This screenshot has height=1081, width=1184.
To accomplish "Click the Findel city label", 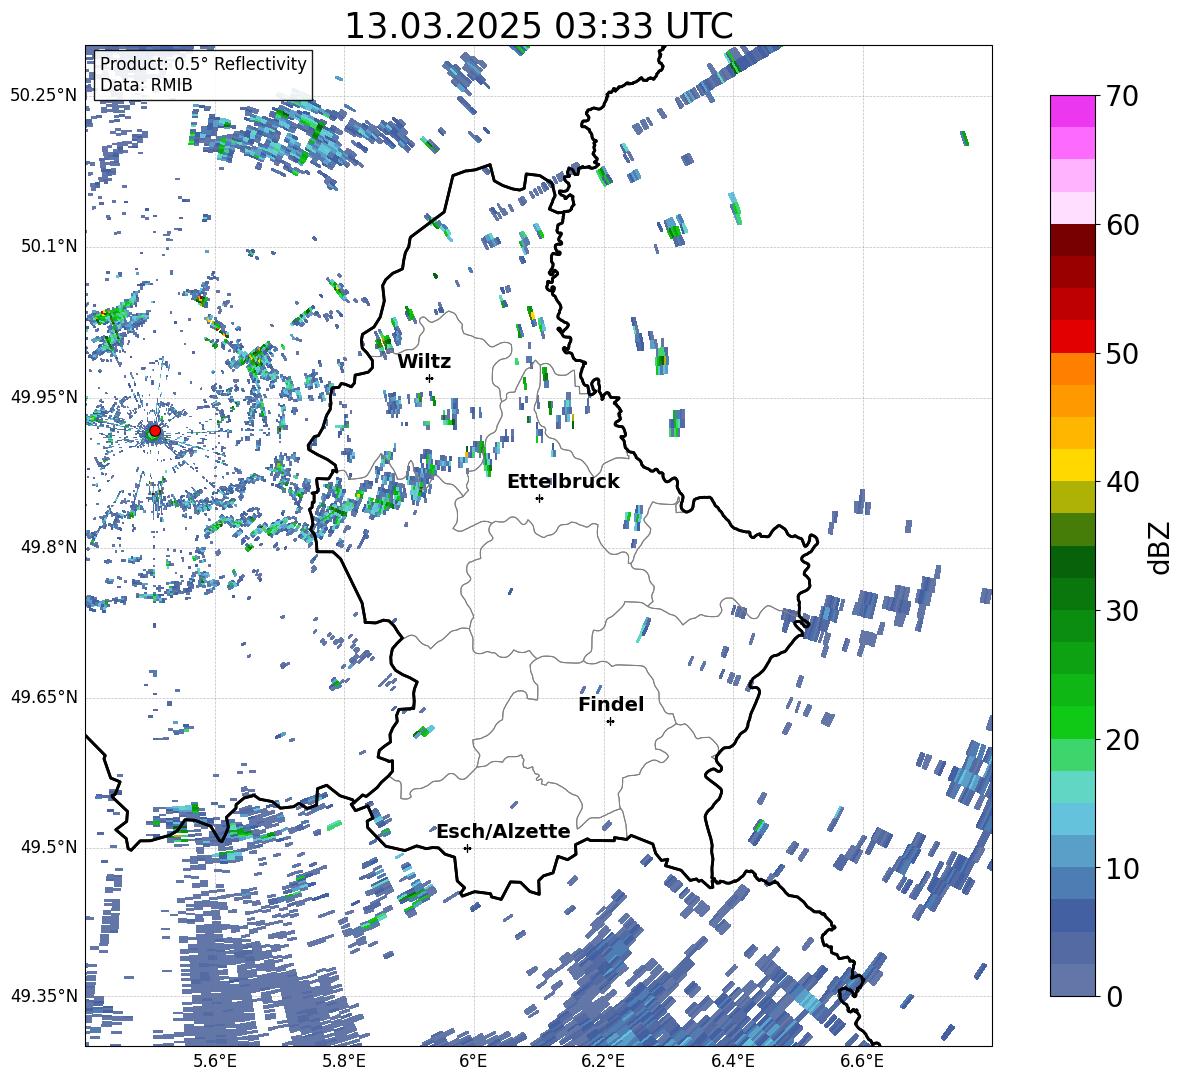I will coord(611,704).
